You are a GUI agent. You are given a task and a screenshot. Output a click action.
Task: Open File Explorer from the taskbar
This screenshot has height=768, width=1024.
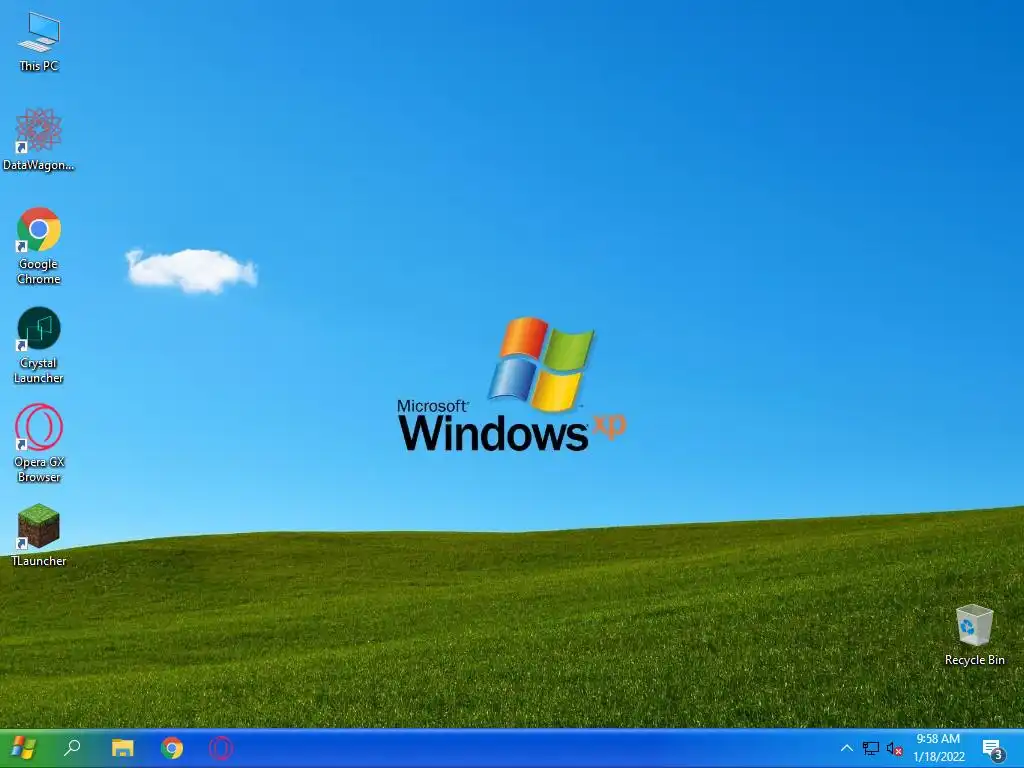(x=122, y=748)
